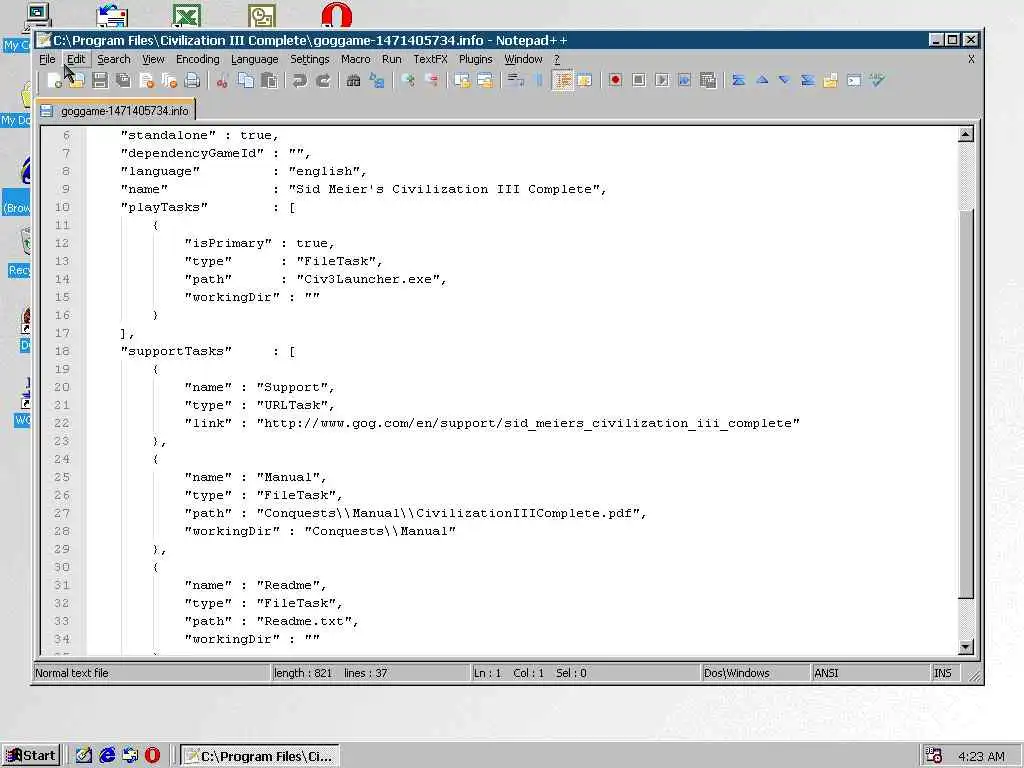The image size is (1024, 768).
Task: Open the user-defined language dialog icon
Action: tap(584, 80)
